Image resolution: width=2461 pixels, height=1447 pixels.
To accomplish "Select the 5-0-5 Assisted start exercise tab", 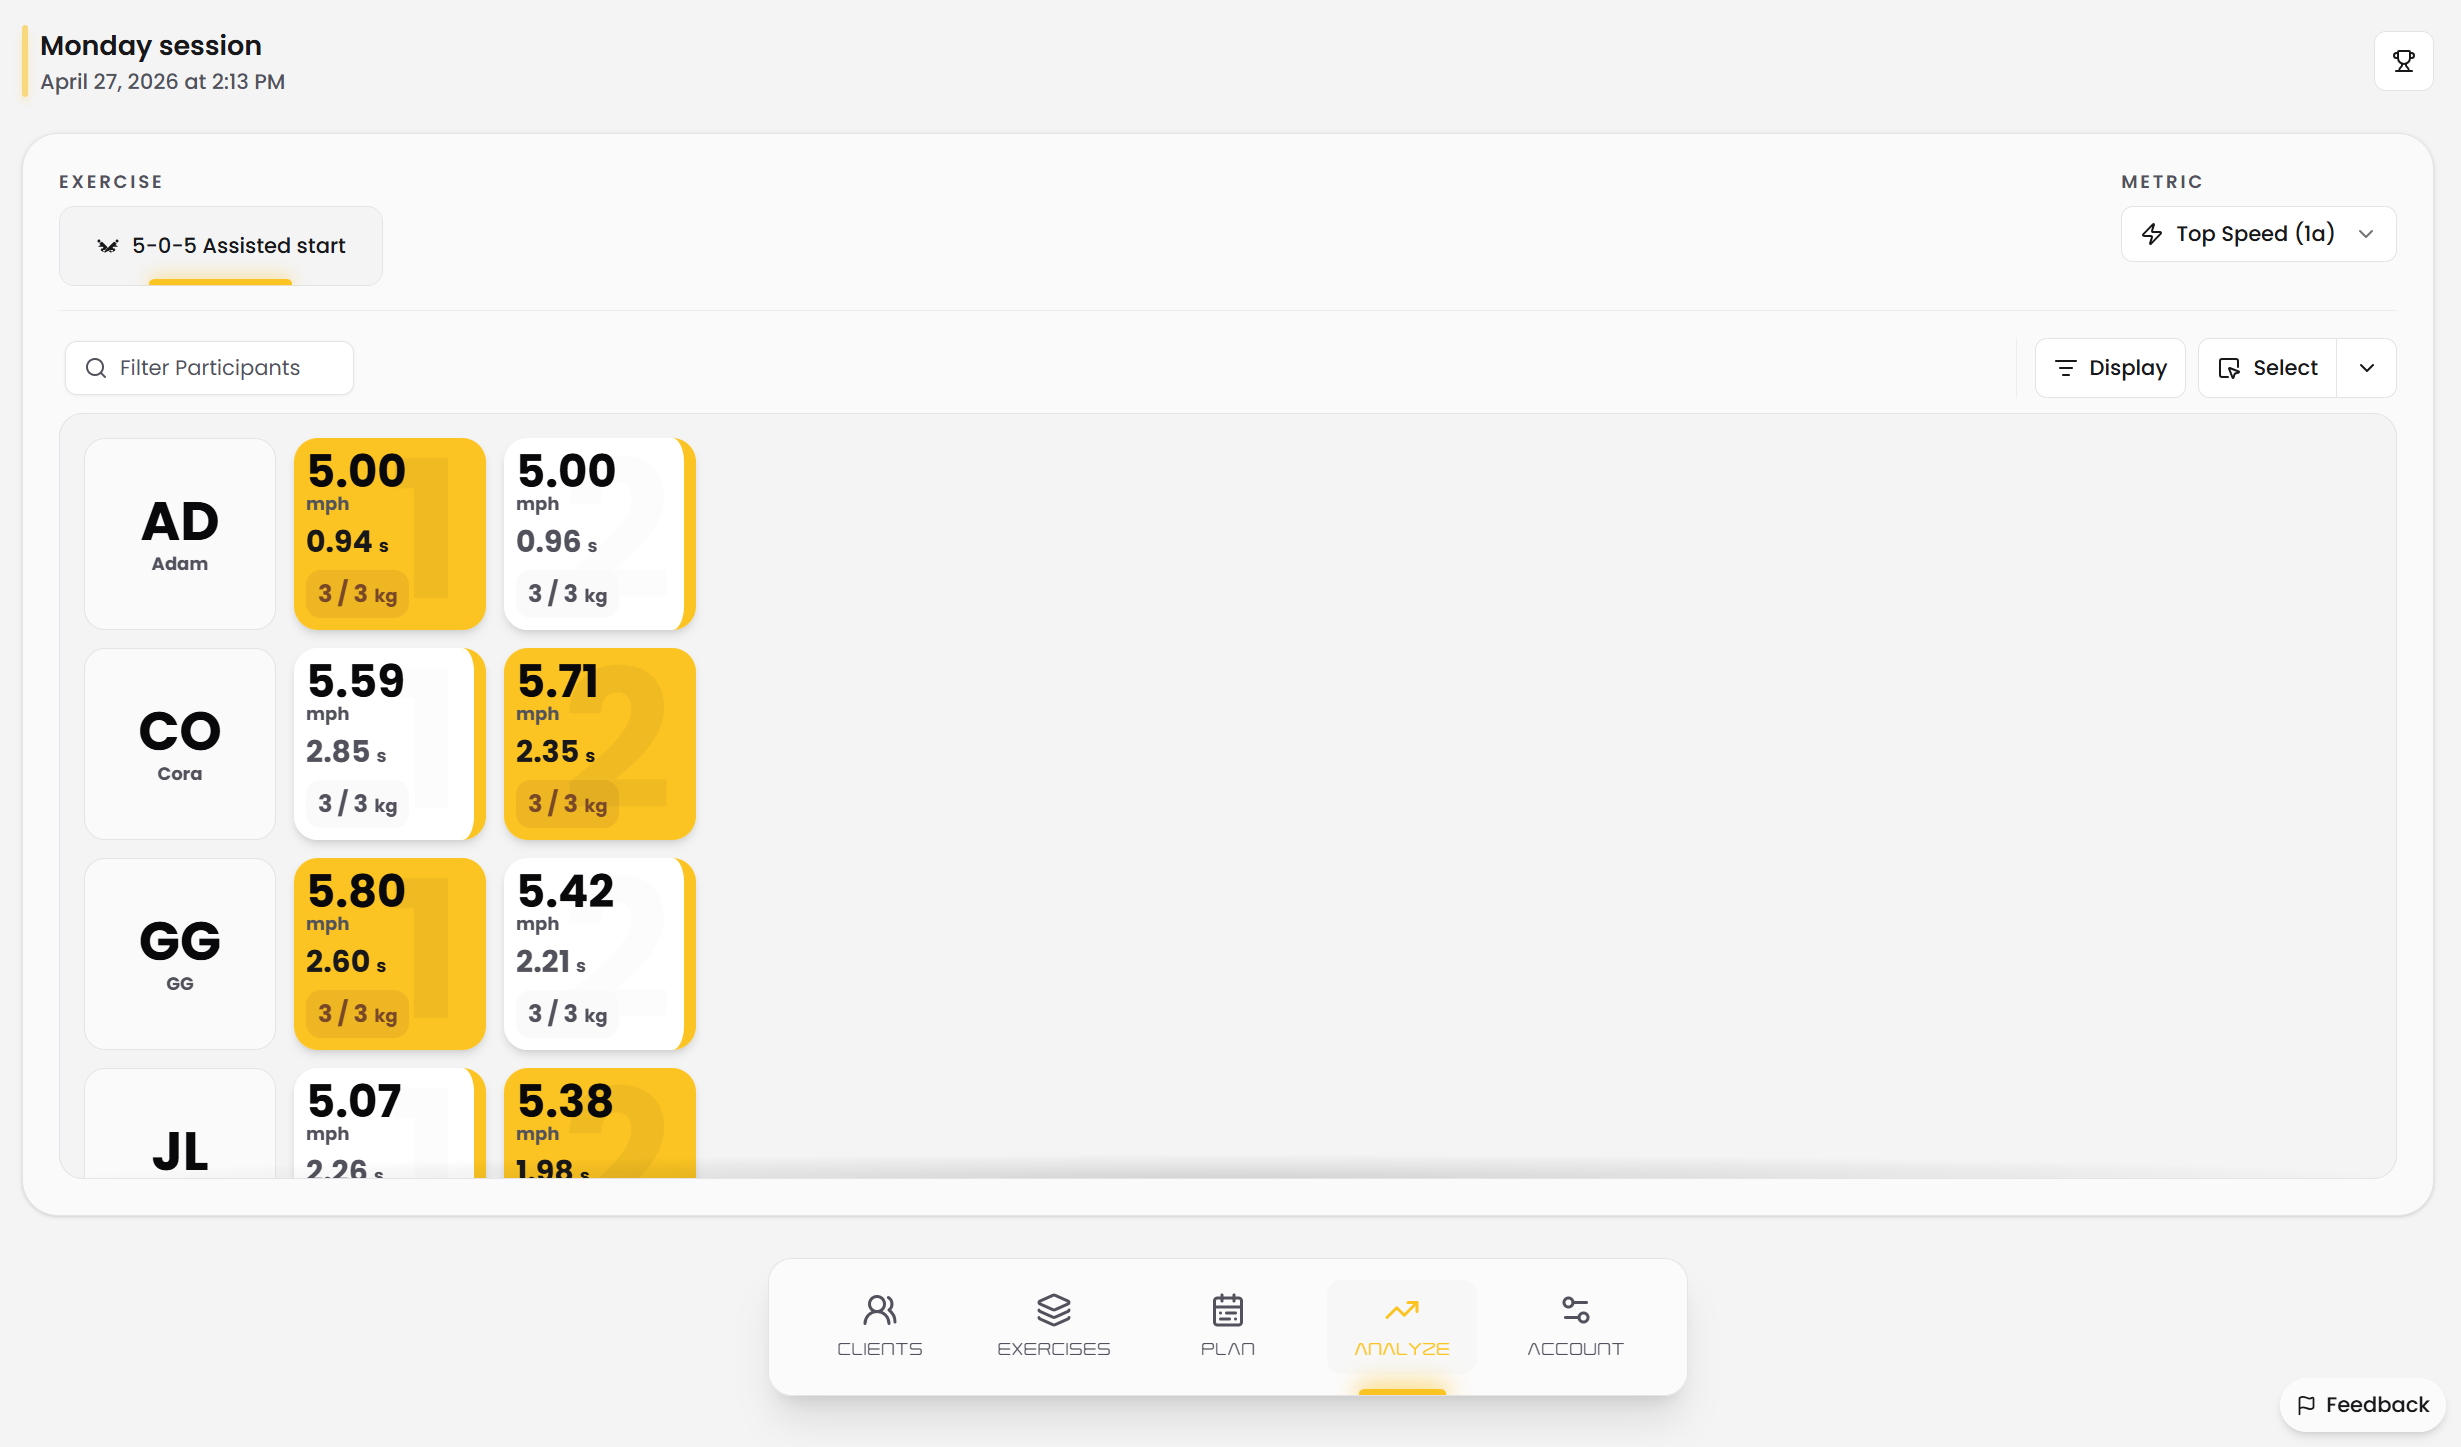I will click(x=221, y=246).
